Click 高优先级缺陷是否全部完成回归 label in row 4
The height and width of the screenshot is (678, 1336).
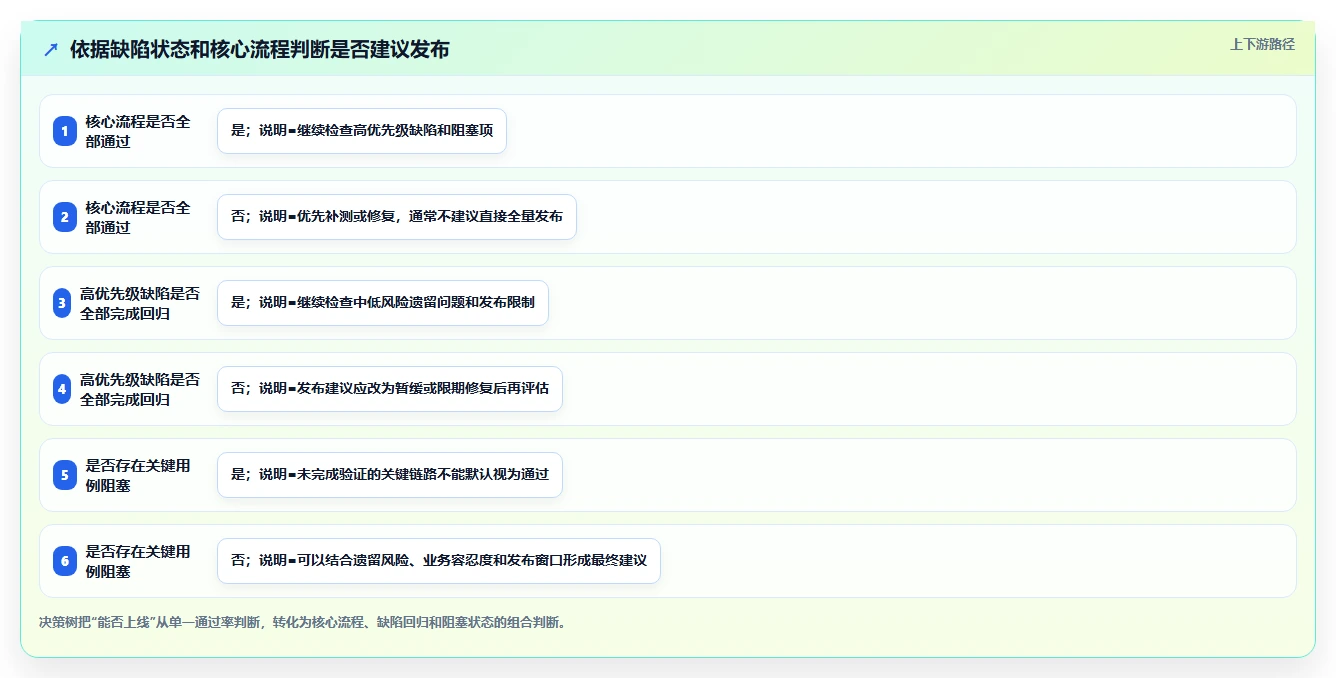pyautogui.click(x=140, y=389)
